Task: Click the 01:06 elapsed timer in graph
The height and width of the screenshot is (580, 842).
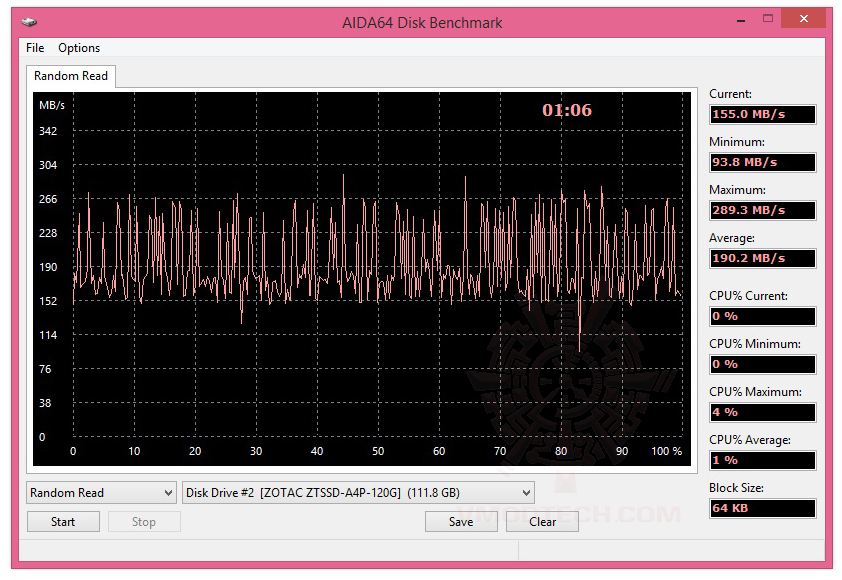Action: 567,110
